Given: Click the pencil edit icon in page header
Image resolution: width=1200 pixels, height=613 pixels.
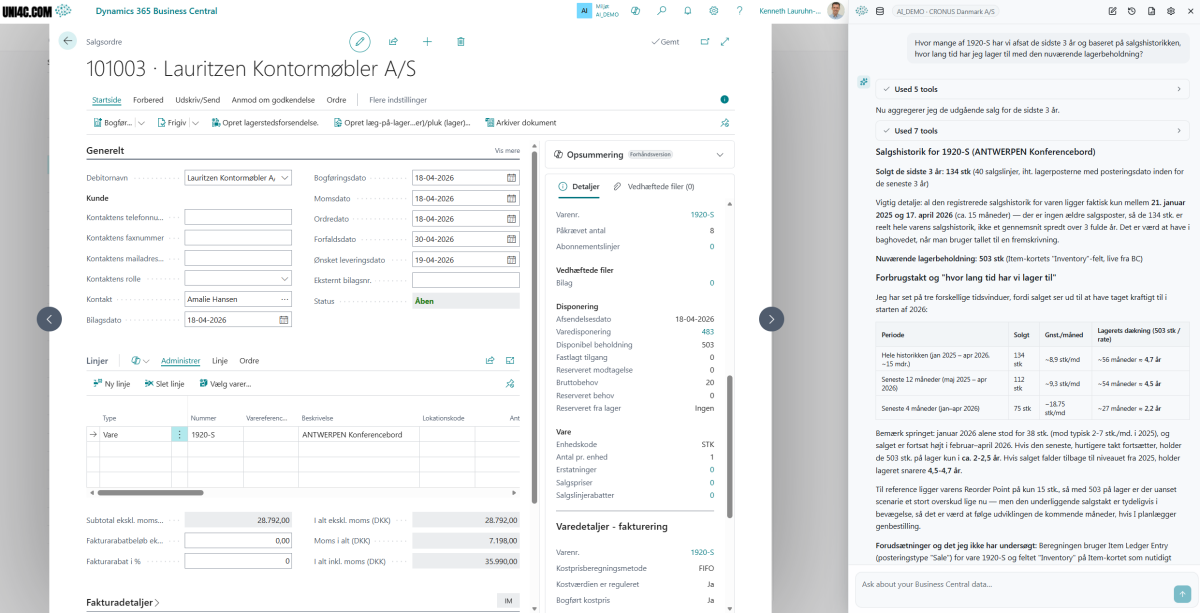Looking at the screenshot, I should 360,41.
